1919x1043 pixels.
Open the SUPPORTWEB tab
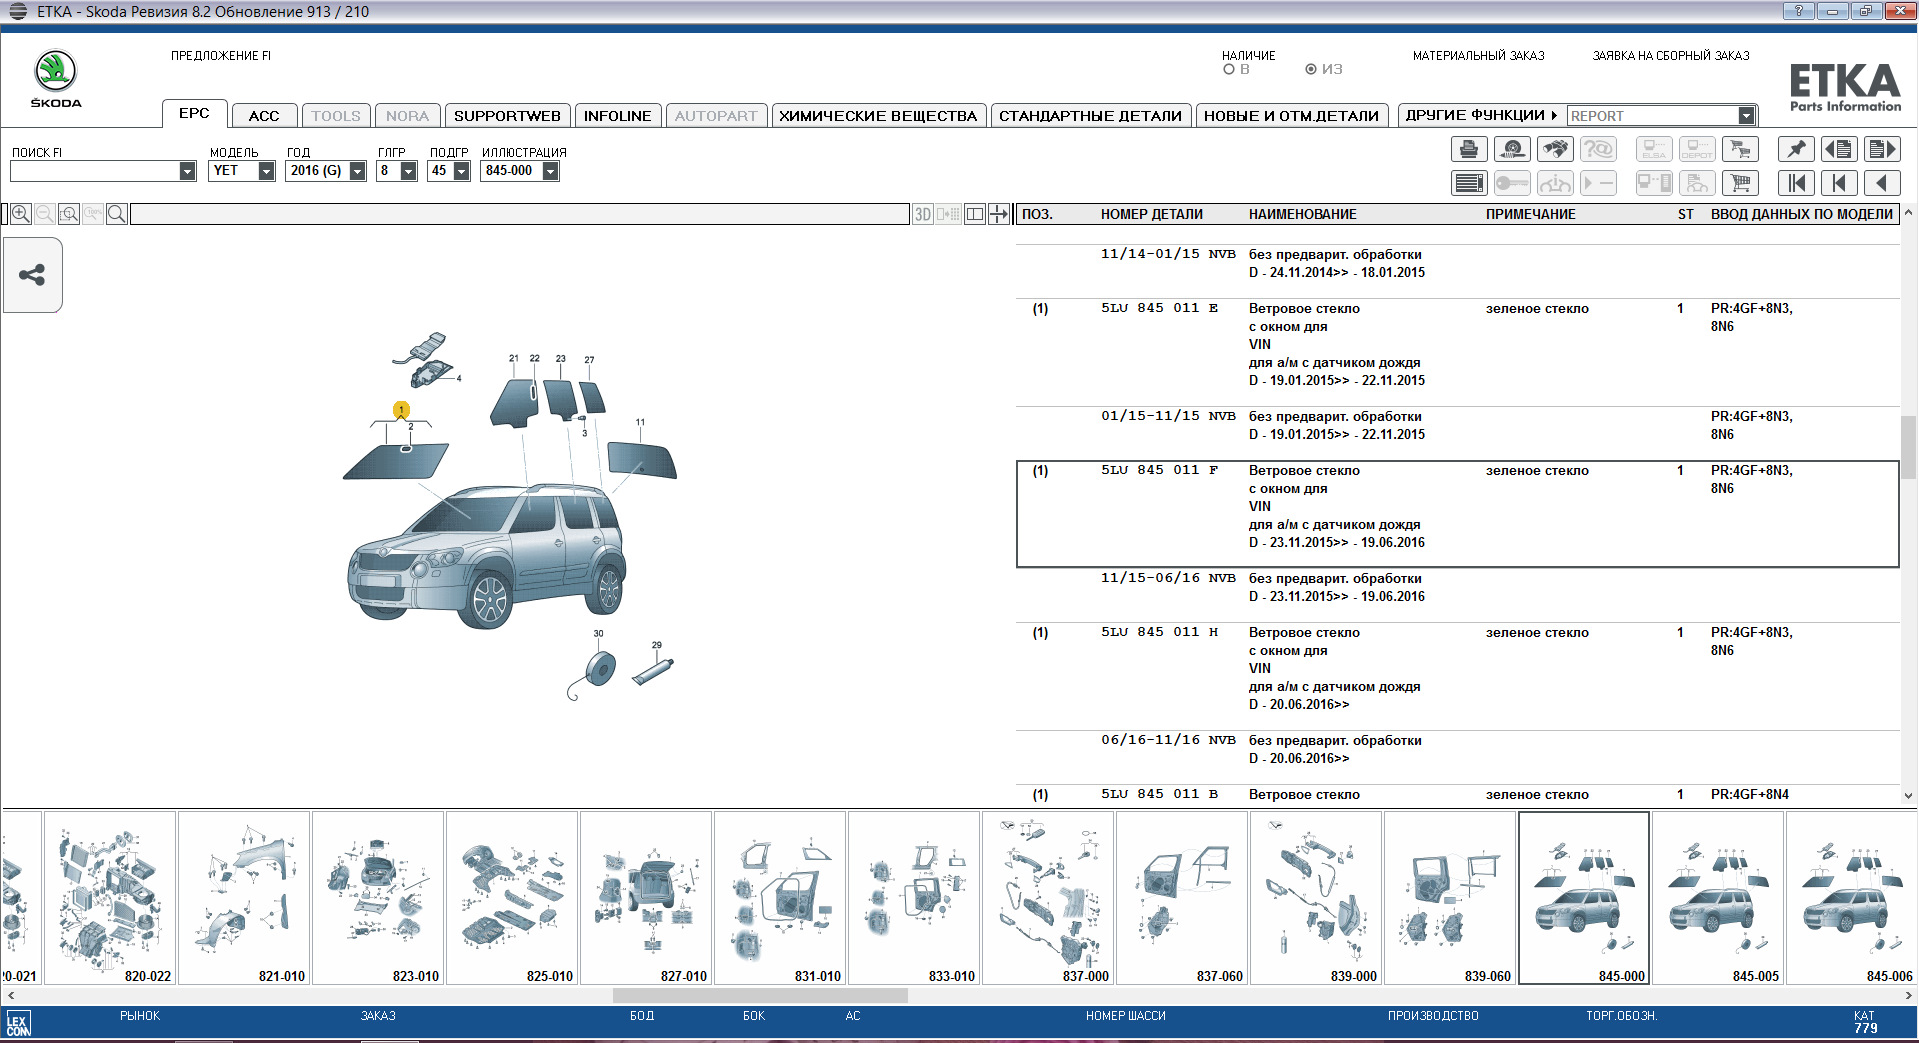coord(507,116)
